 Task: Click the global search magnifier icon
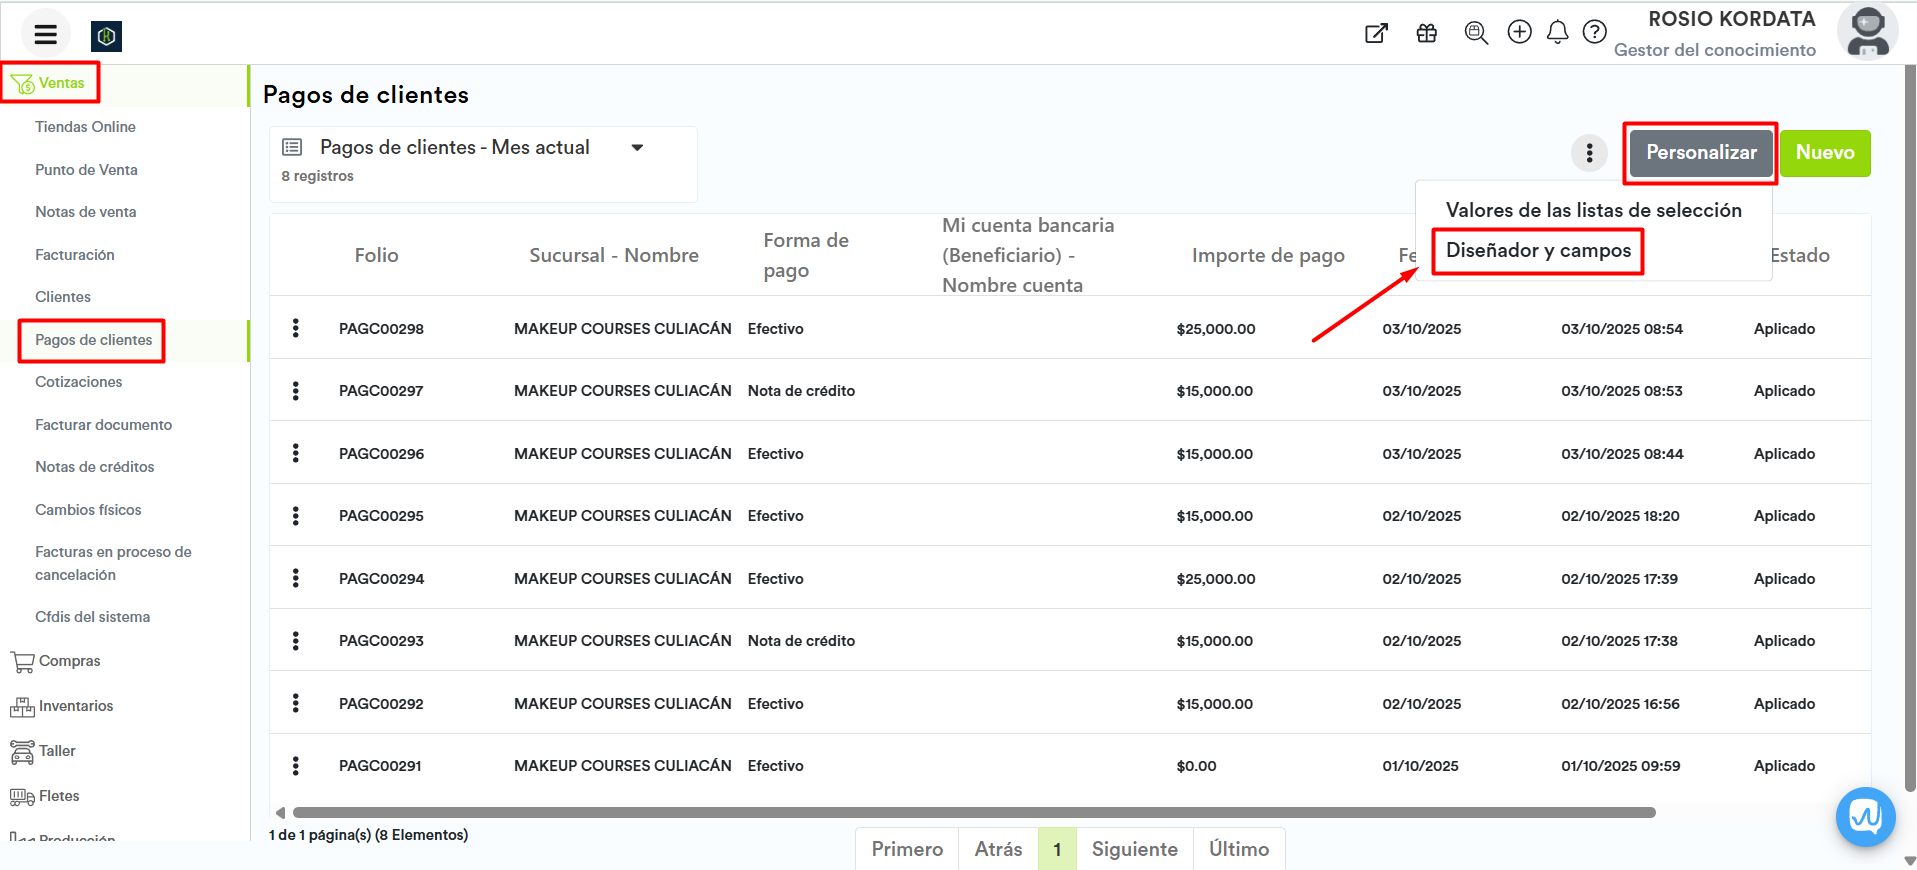(x=1475, y=33)
